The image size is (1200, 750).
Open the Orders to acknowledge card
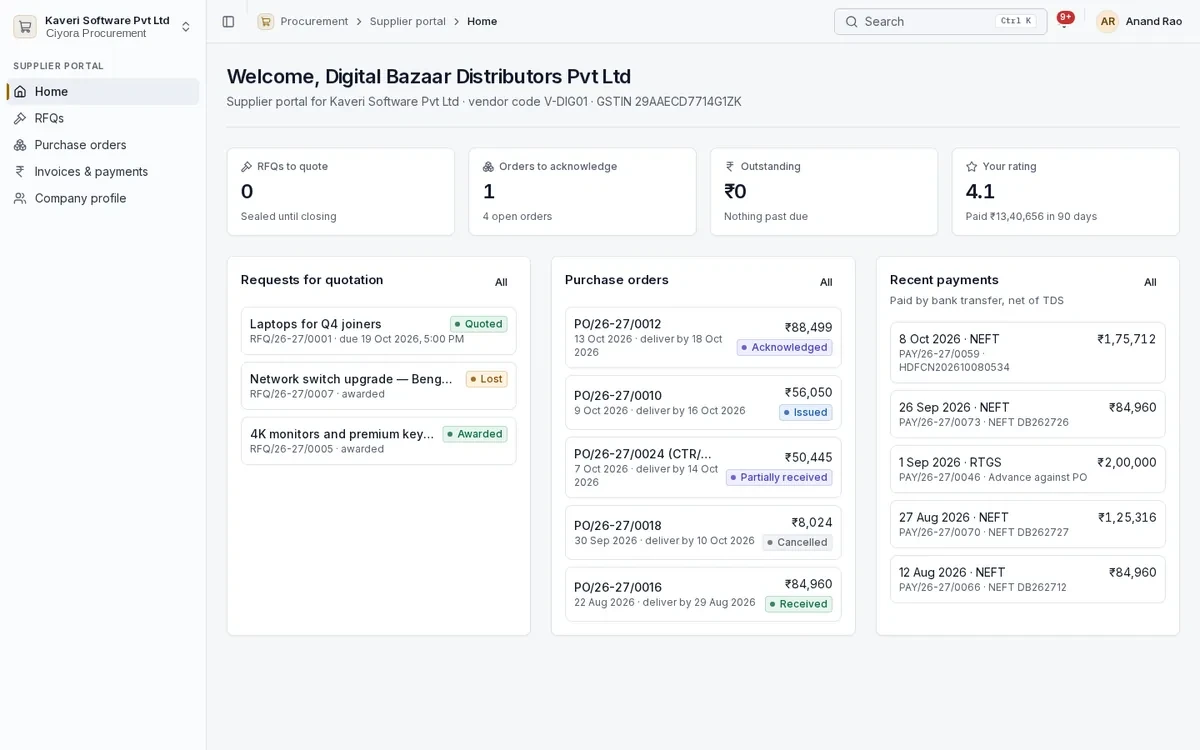[582, 192]
